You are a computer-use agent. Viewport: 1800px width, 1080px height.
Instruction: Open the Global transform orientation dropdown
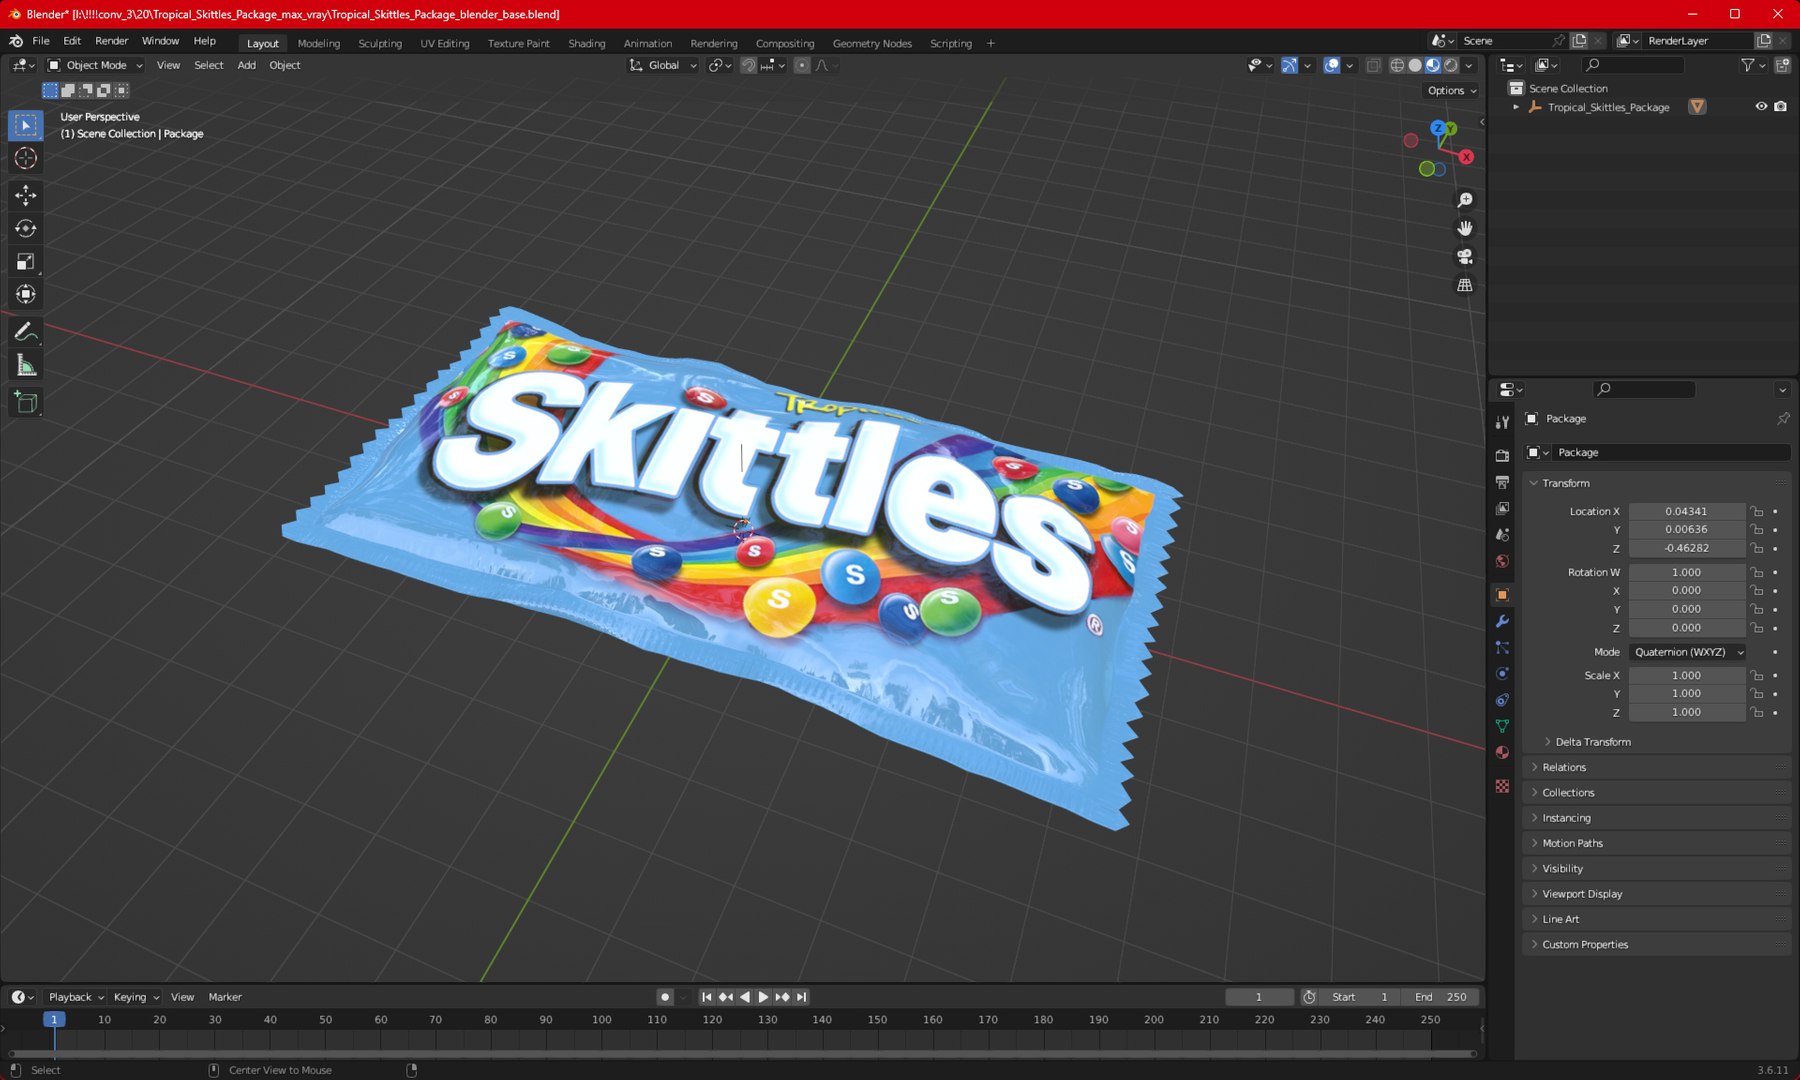coord(663,65)
